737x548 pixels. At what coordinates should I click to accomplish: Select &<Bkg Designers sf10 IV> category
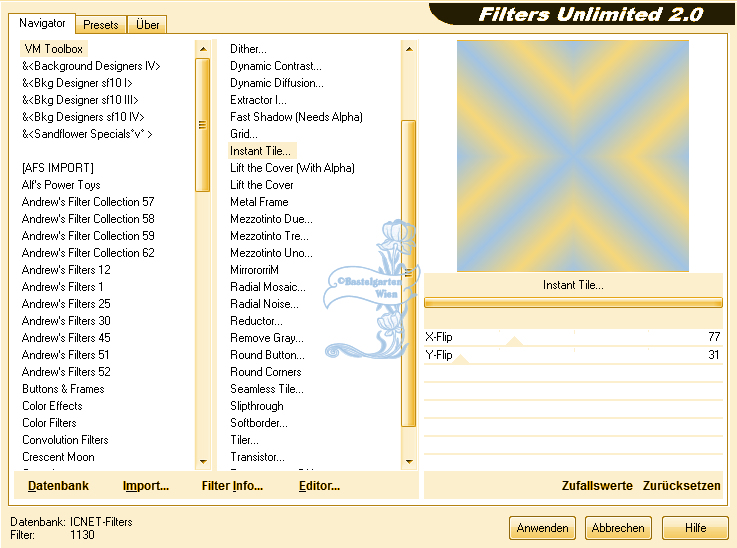tap(83, 117)
